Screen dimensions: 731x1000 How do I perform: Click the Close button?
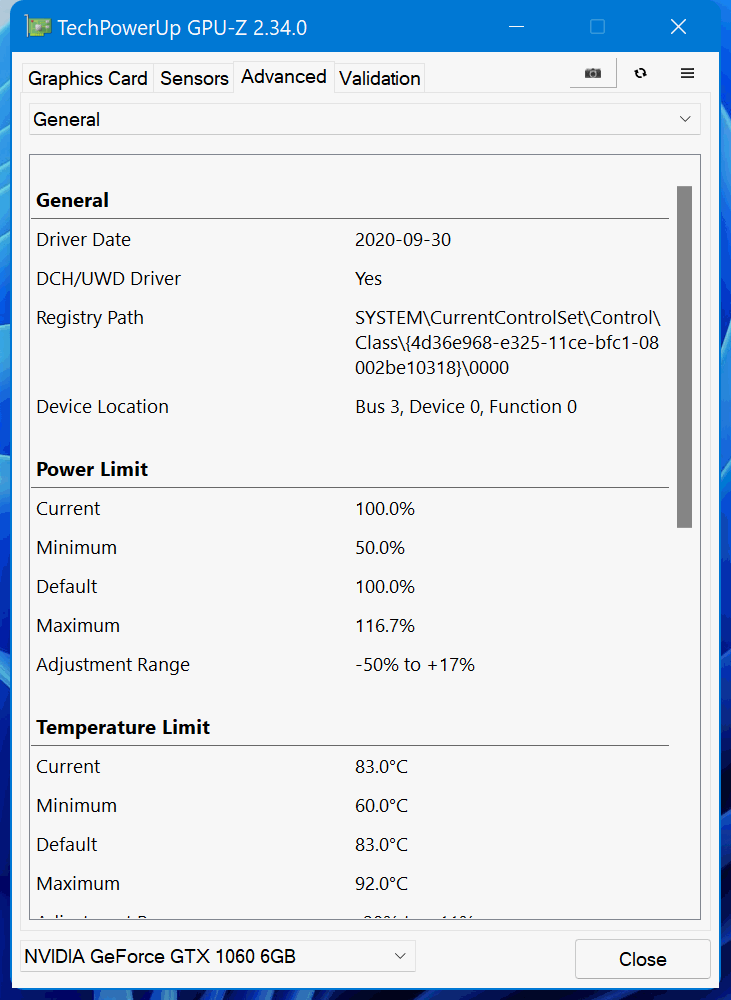click(x=642, y=959)
